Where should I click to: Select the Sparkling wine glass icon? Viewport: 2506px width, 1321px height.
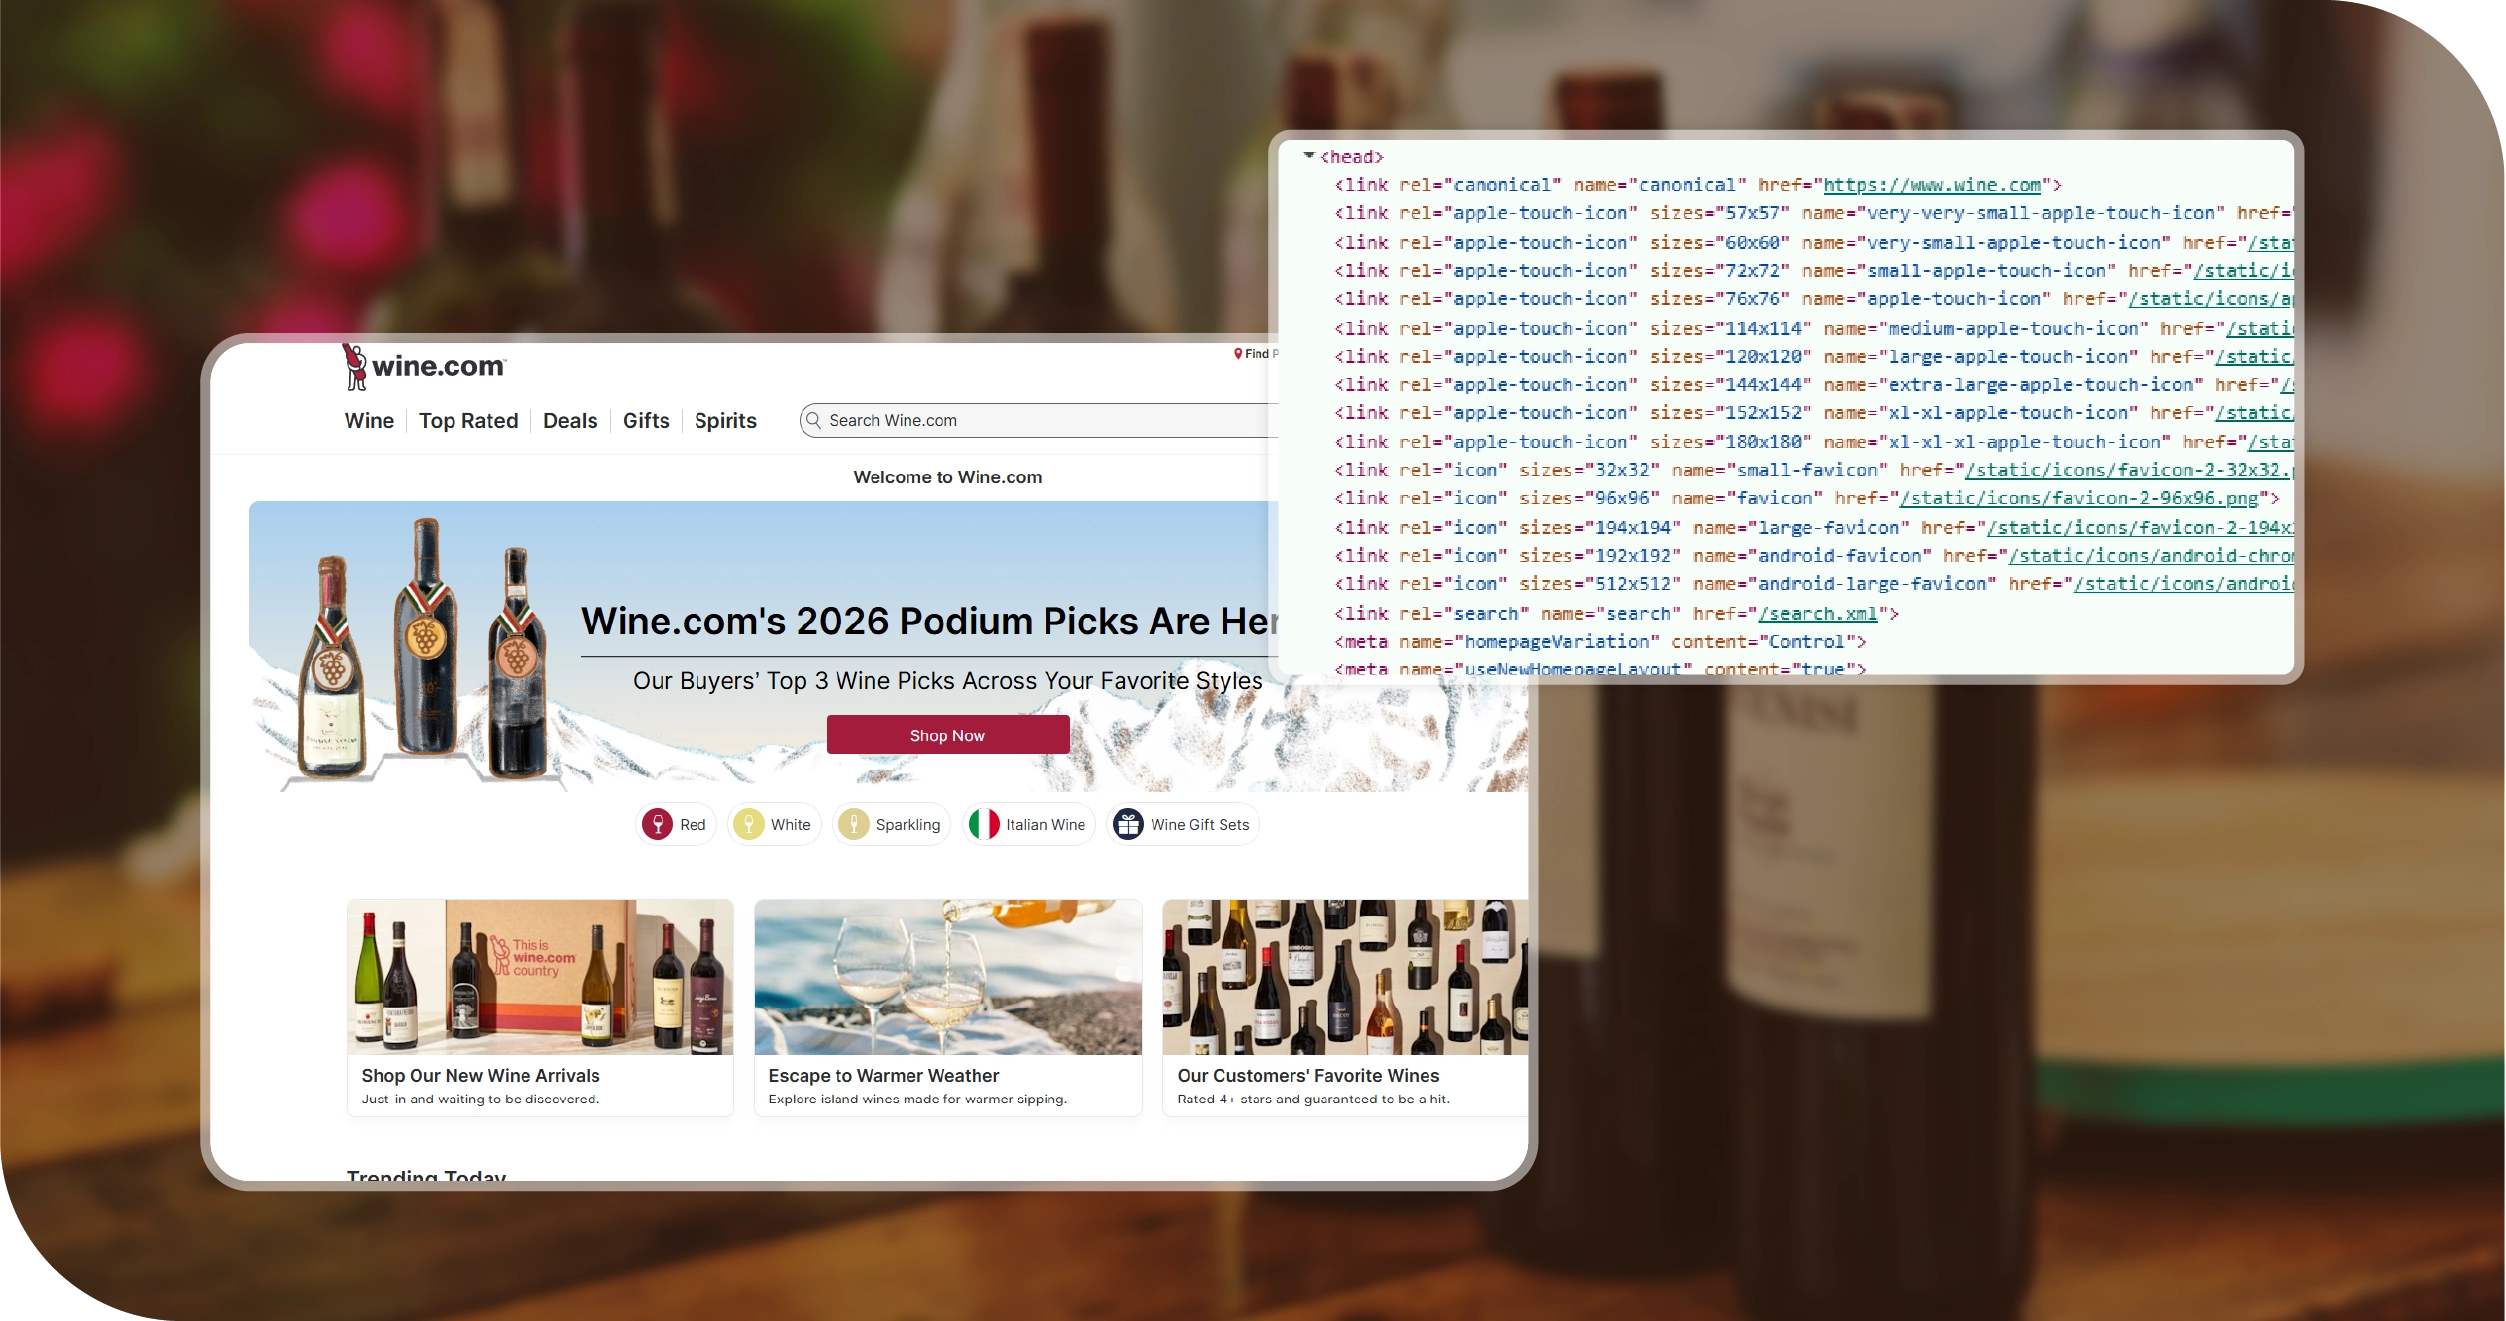(x=853, y=824)
